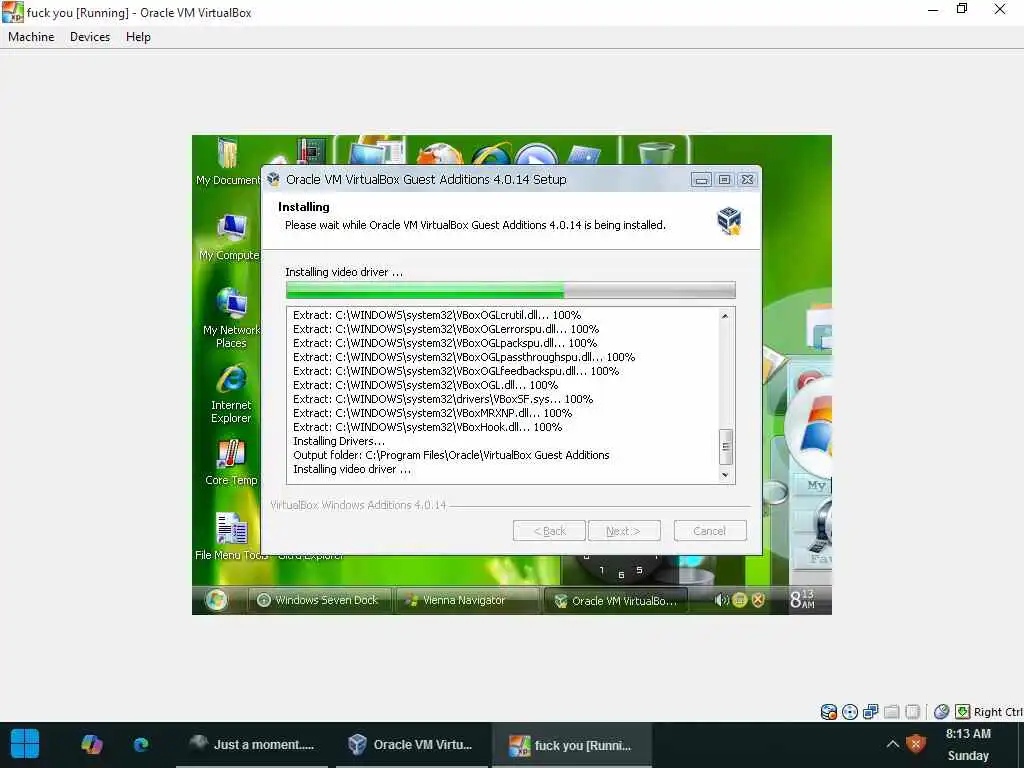The image size is (1024, 768).
Task: Minimize the Guest Additions setup window
Action: coord(701,180)
